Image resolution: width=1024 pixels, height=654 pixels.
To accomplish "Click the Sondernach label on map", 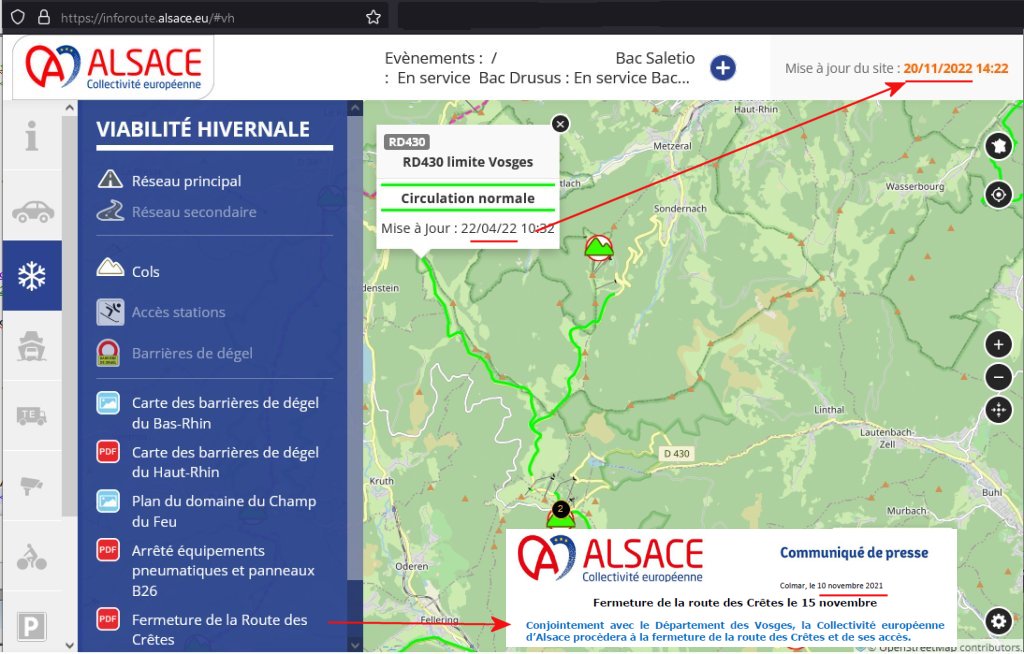I will tap(680, 208).
